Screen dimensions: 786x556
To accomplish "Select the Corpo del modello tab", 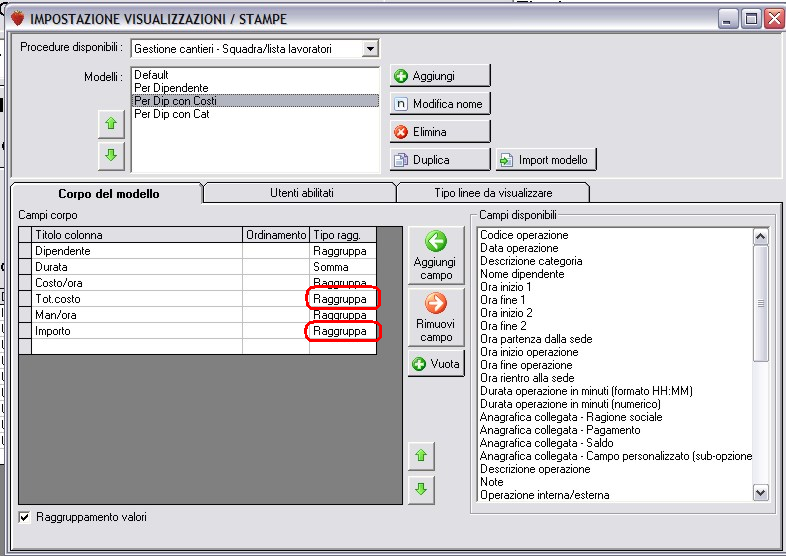I will point(108,194).
